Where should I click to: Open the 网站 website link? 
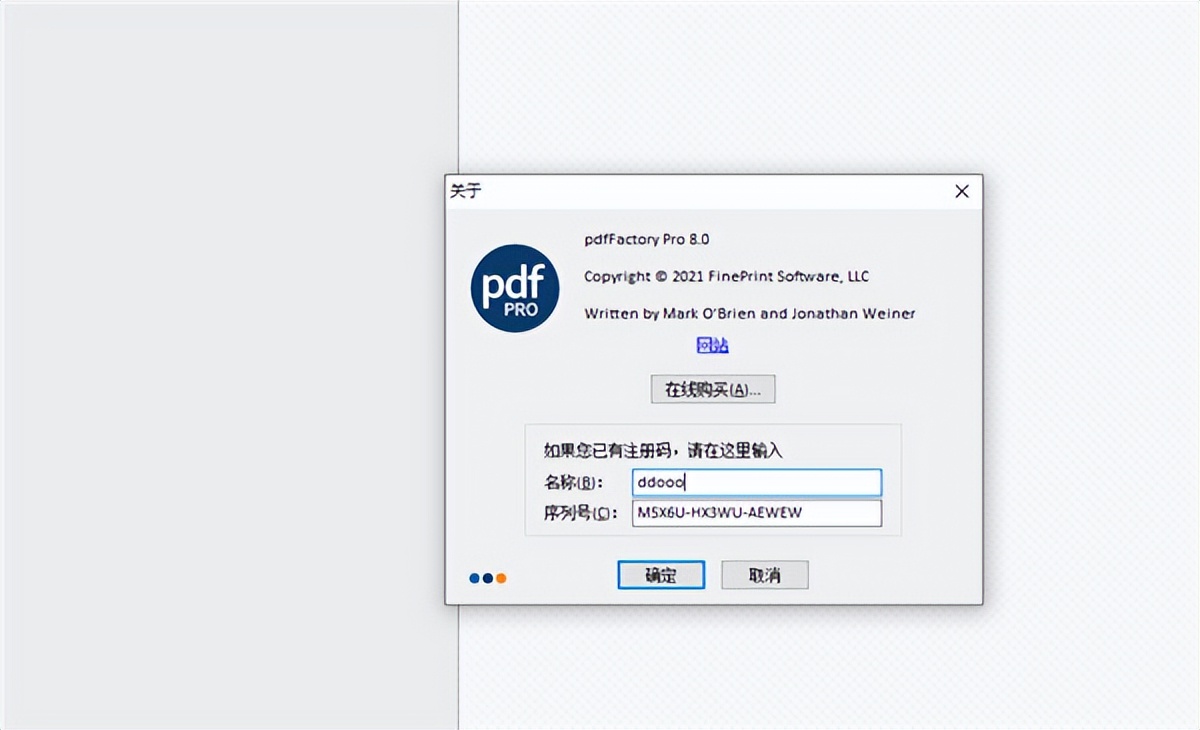[712, 344]
